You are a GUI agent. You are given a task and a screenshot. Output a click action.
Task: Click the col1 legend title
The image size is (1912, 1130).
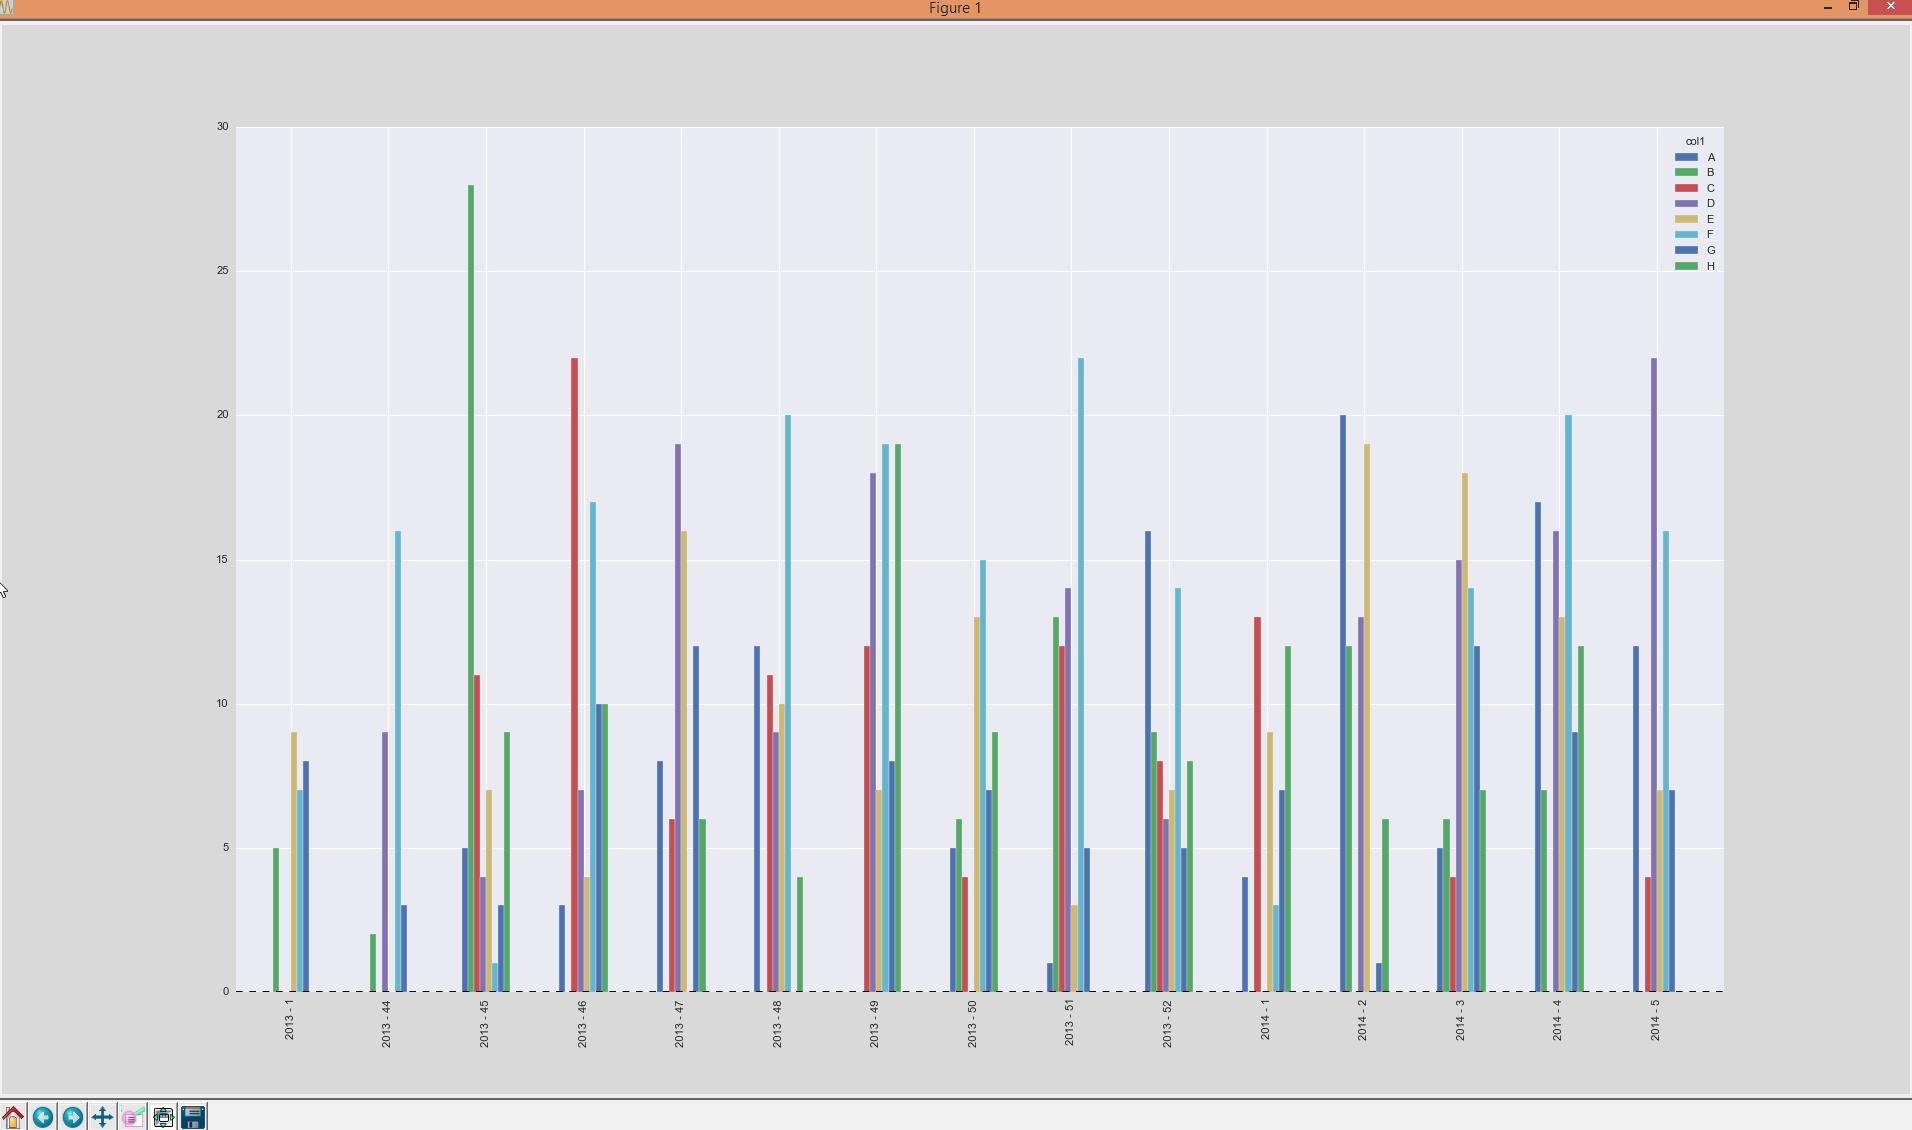tap(1694, 141)
